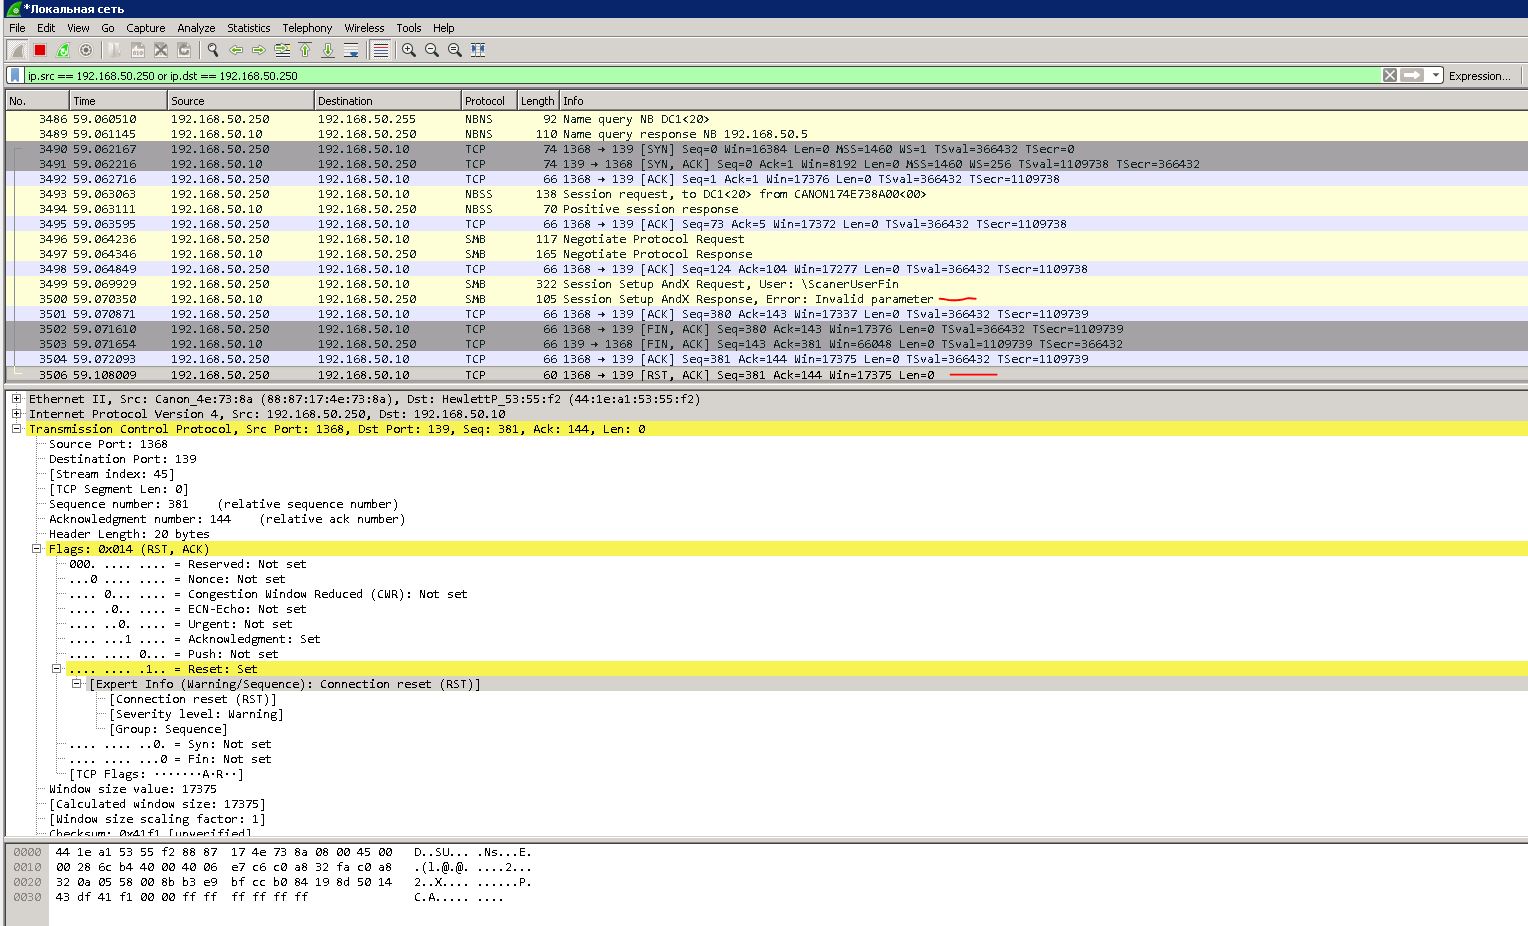
Task: Expand the Ethernet II tree node
Action: pos(16,399)
